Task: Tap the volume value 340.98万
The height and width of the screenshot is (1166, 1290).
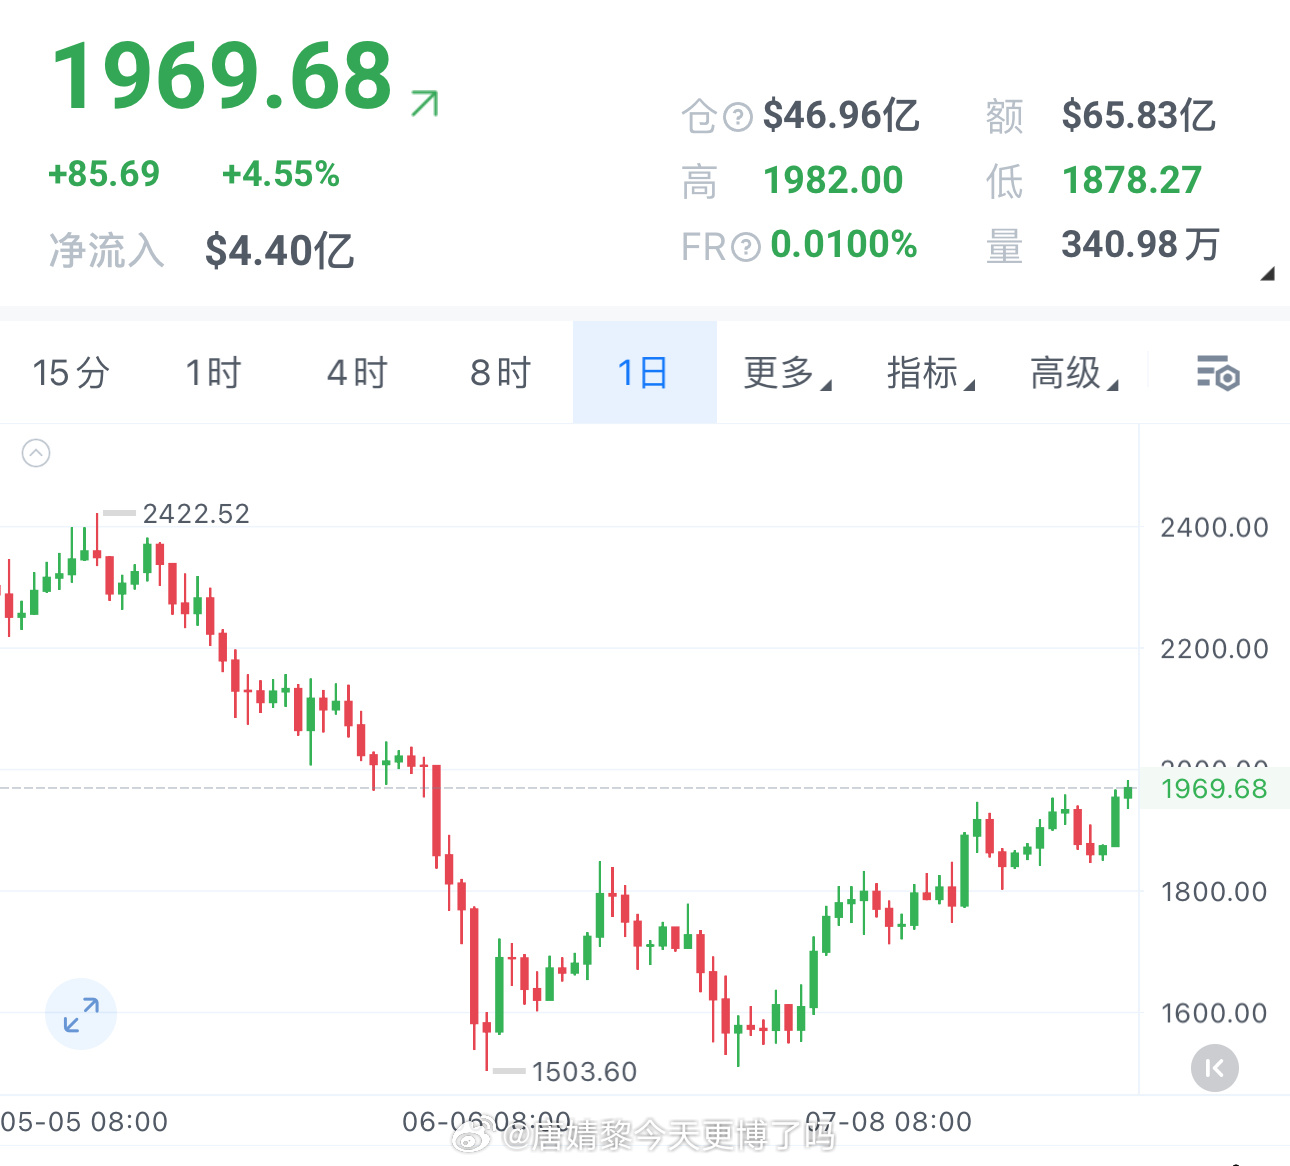Action: click(x=1141, y=245)
